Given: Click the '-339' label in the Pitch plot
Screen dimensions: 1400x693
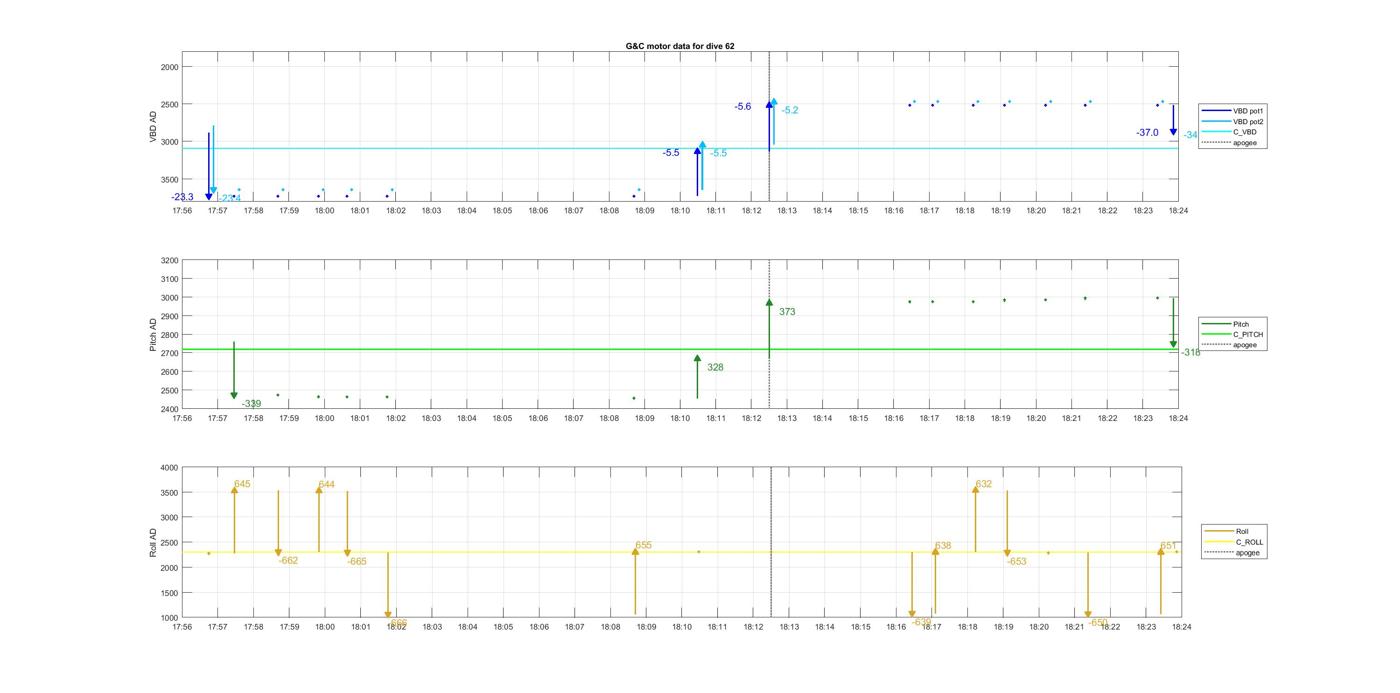Looking at the screenshot, I should pos(251,404).
